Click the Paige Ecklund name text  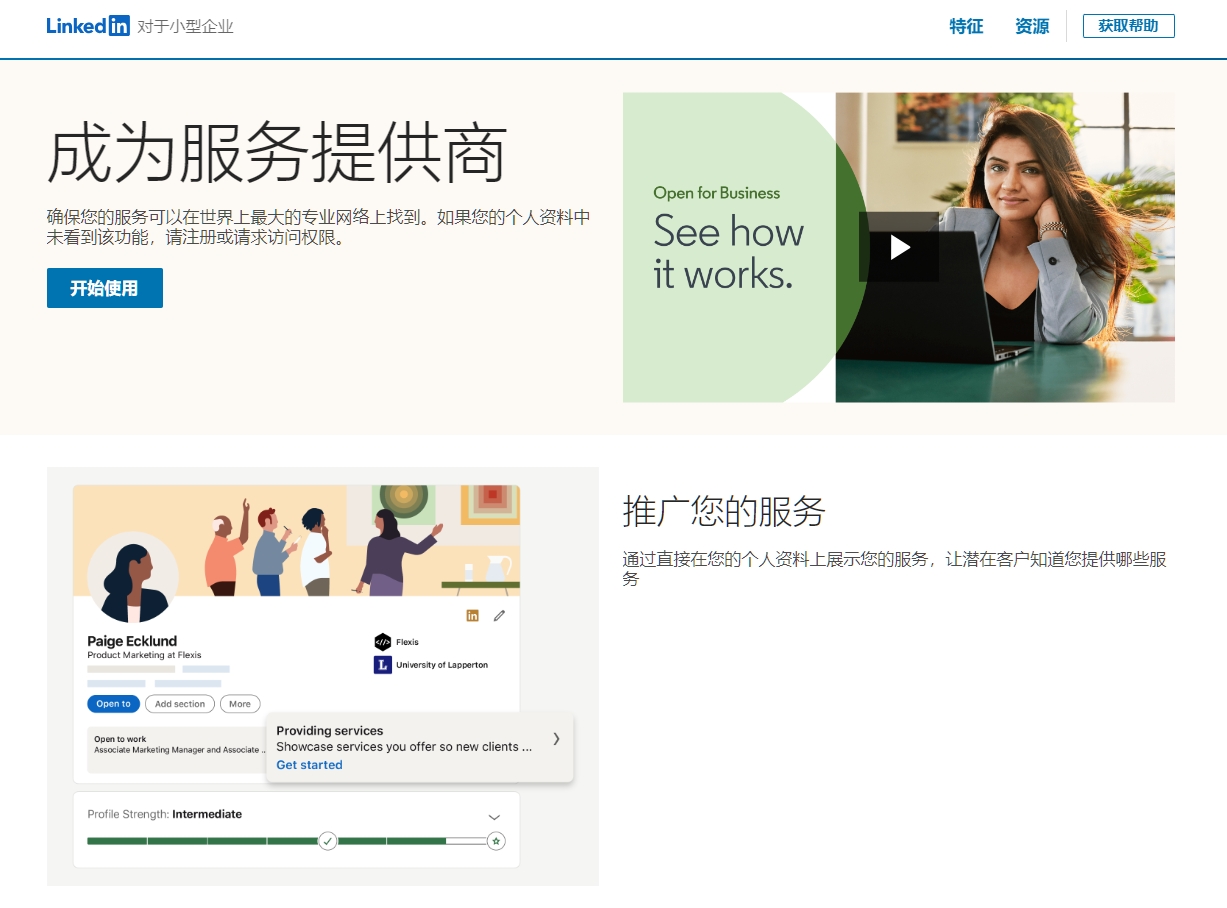click(132, 641)
